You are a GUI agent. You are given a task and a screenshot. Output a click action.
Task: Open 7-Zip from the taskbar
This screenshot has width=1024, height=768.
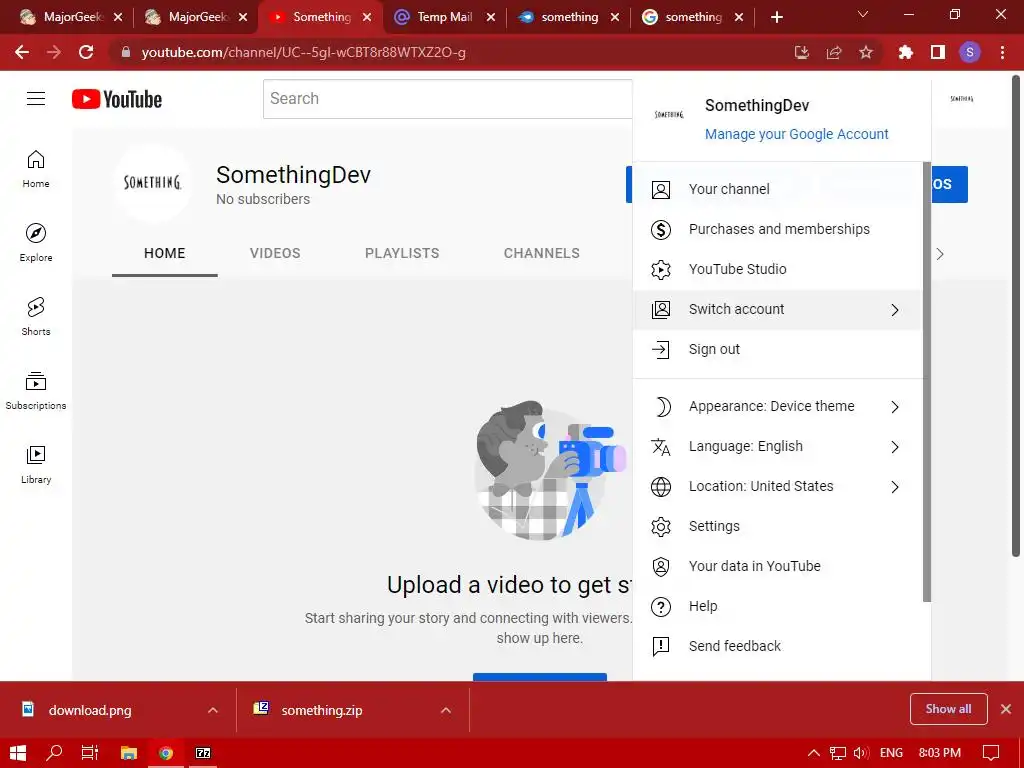[x=203, y=753]
